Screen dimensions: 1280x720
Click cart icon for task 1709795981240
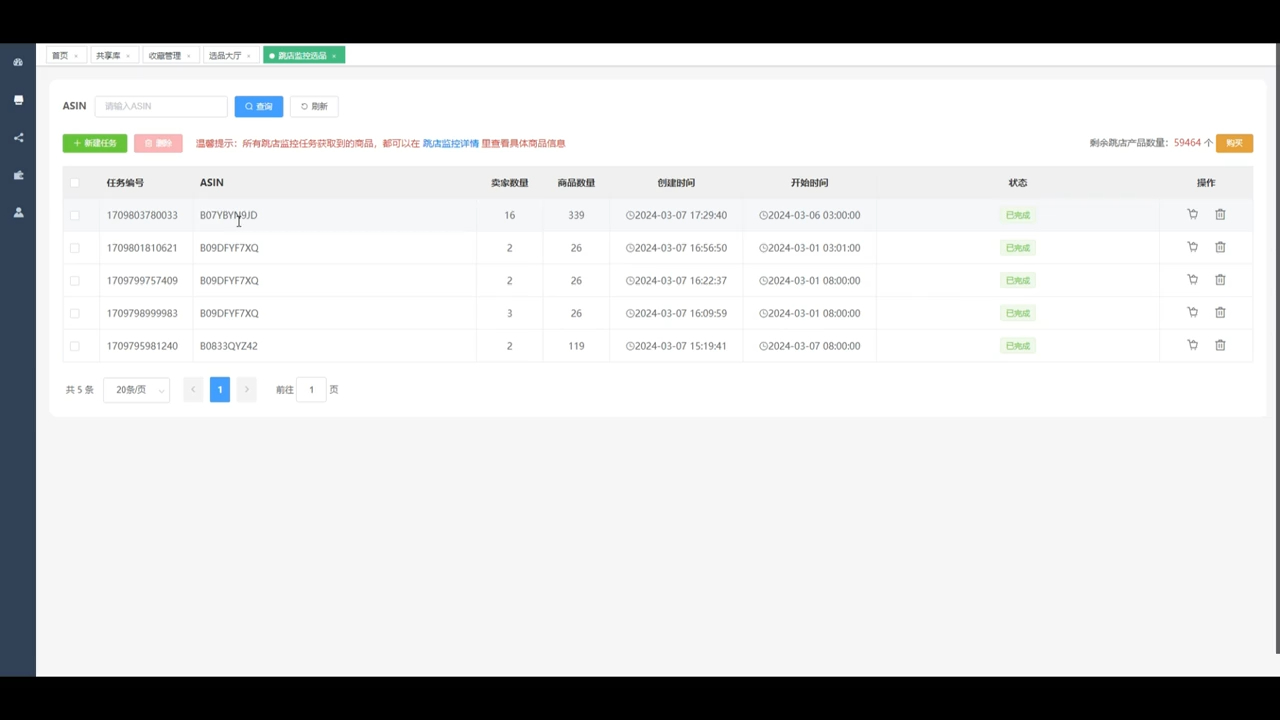tap(1192, 345)
